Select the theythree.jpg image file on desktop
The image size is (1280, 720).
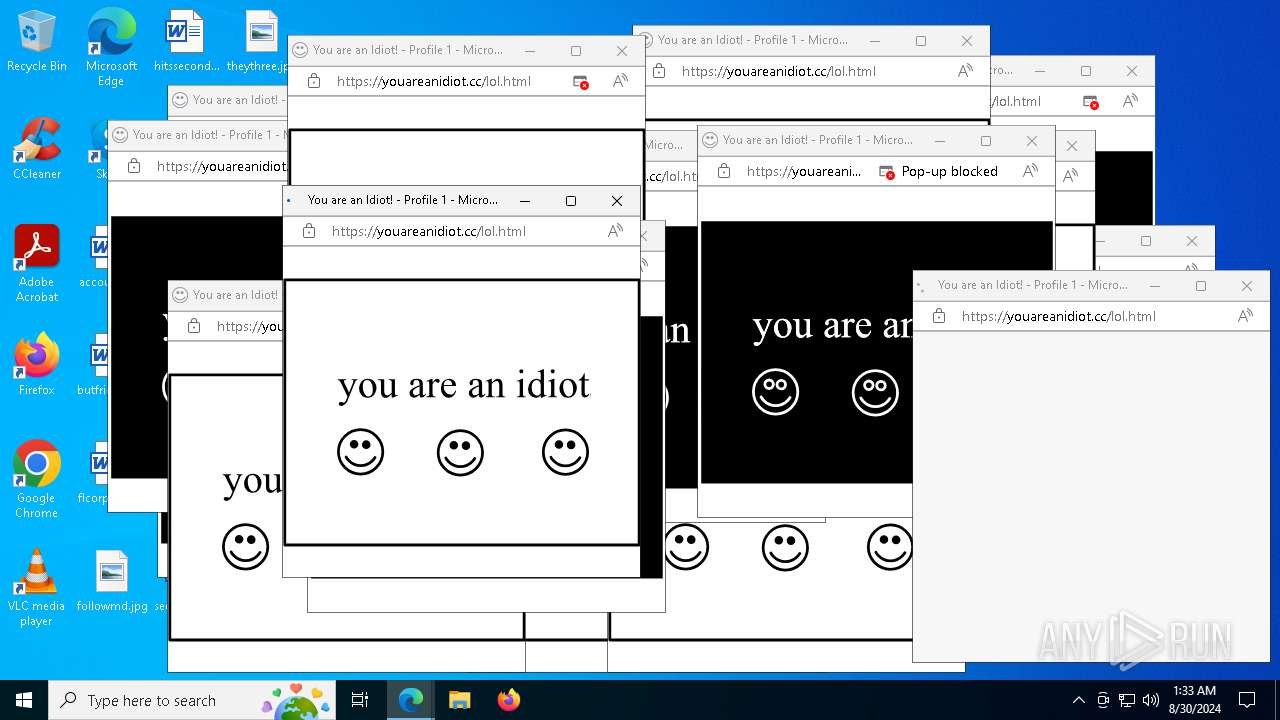(x=260, y=41)
